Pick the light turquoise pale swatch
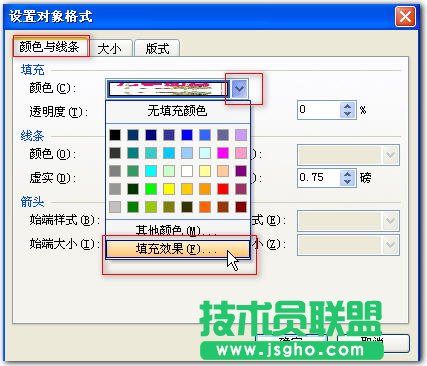 pos(205,153)
